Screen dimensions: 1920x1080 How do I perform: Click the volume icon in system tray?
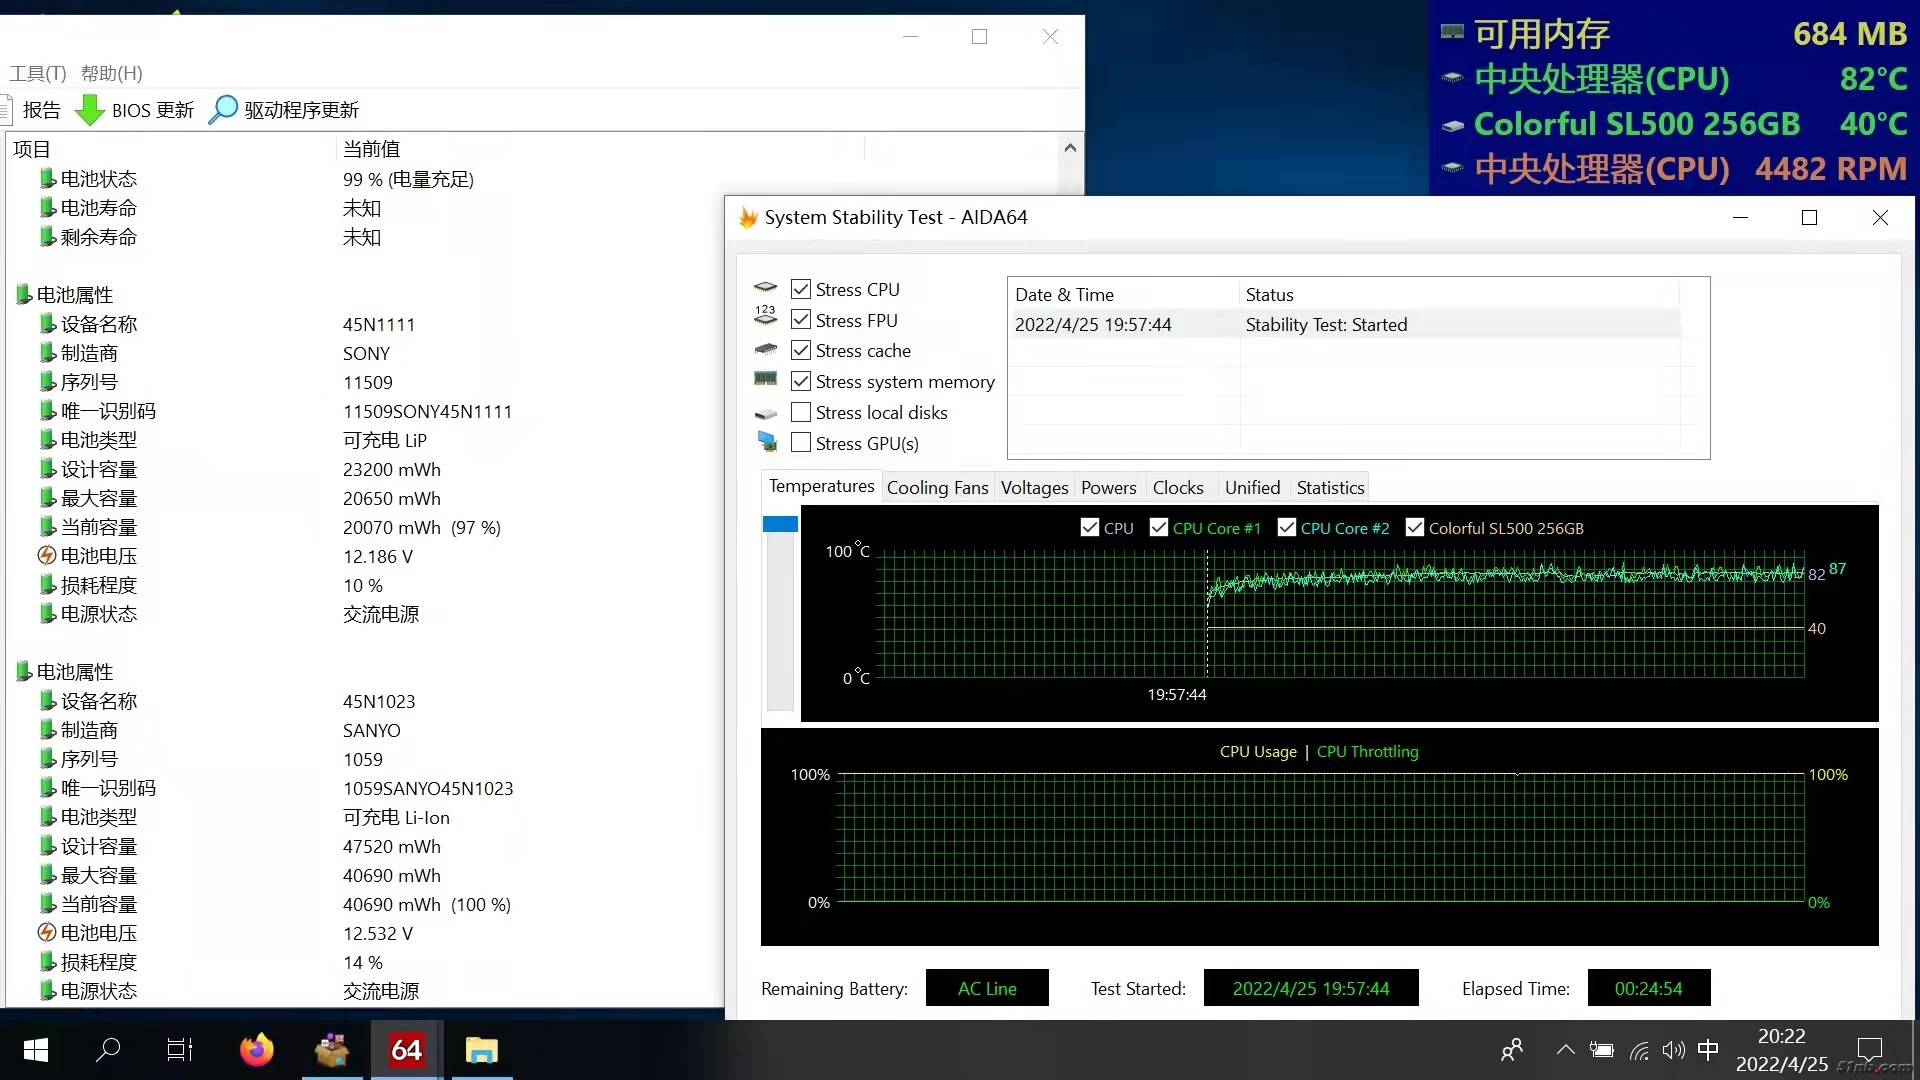click(x=1673, y=1050)
